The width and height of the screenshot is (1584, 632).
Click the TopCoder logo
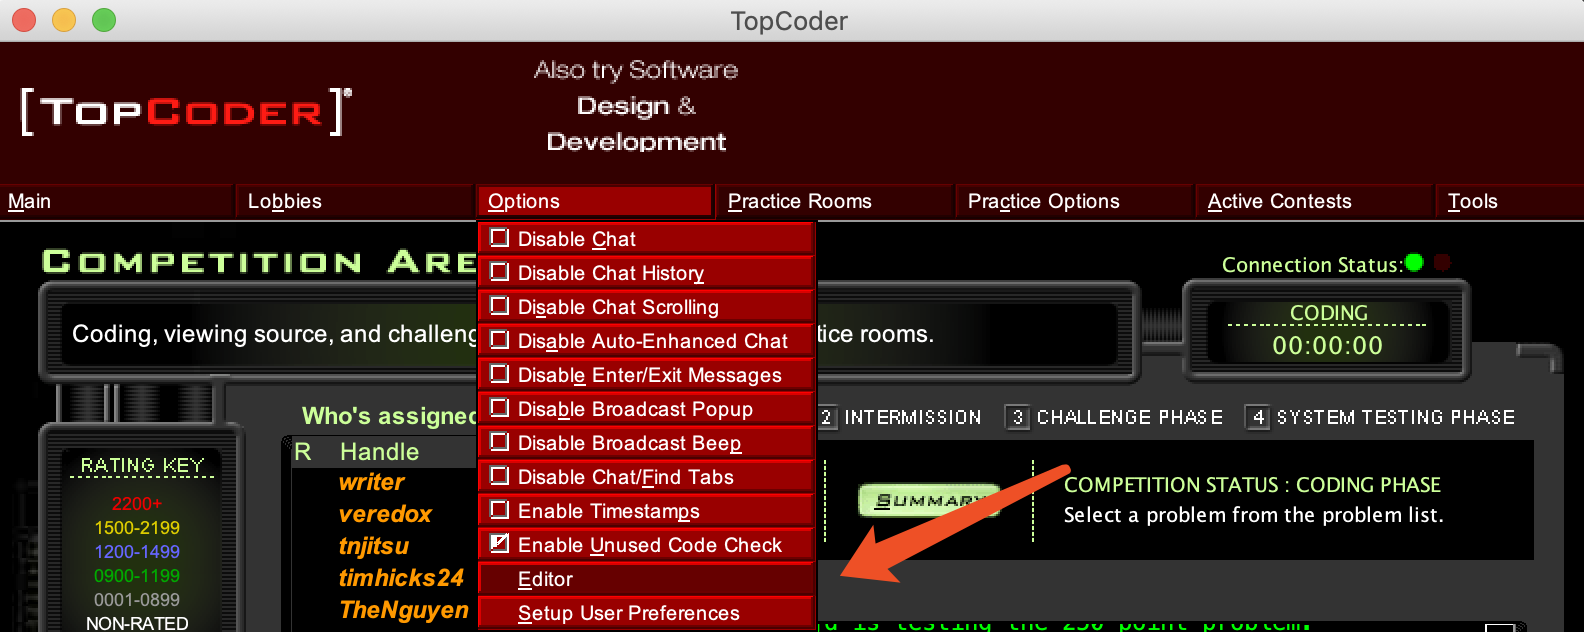coord(186,111)
